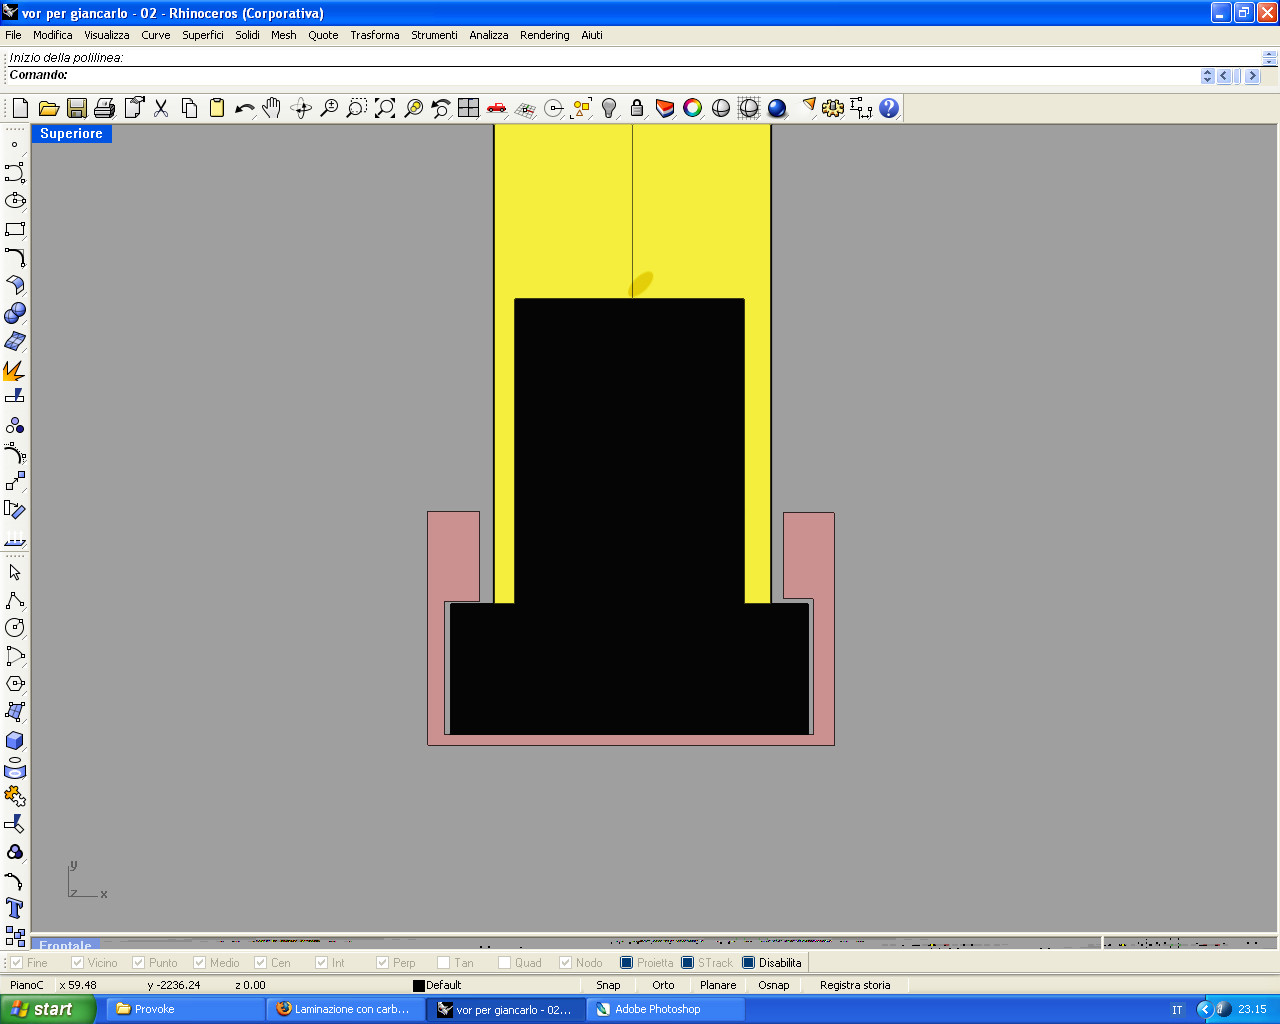Select the Pan hand tool
The image size is (1280, 1024).
pos(272,108)
